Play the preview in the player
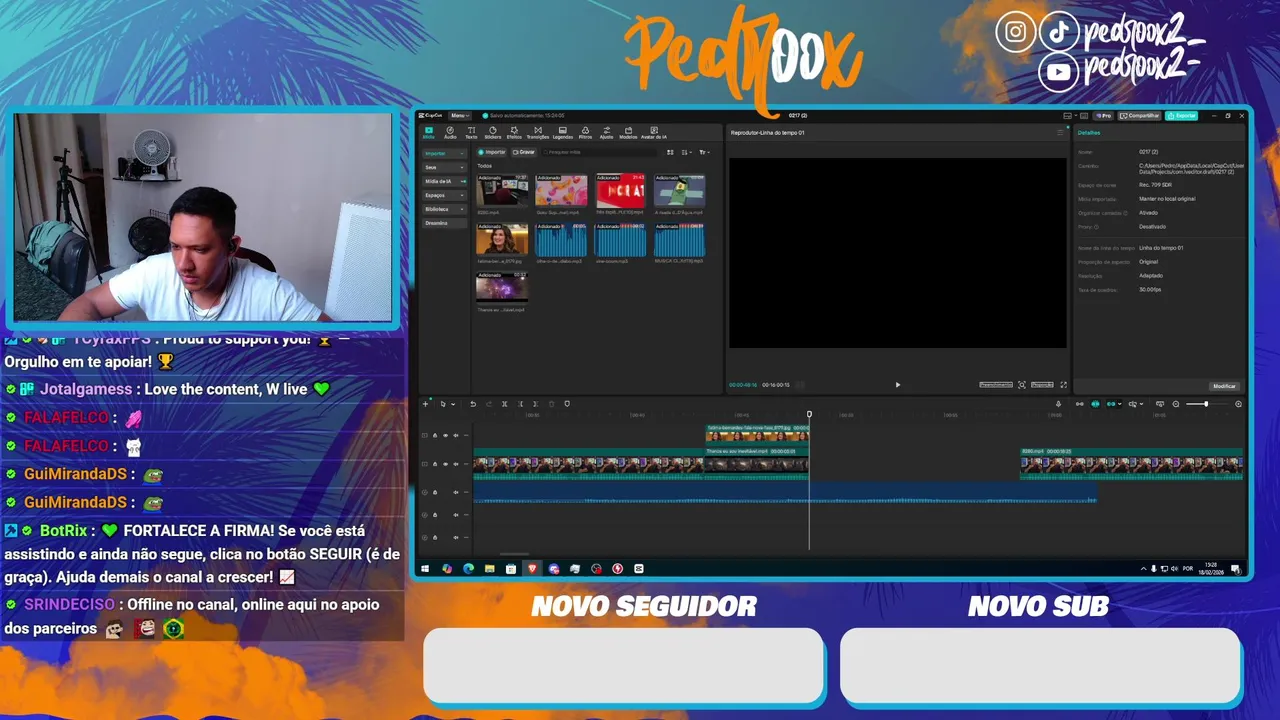Image resolution: width=1280 pixels, height=720 pixels. point(897,385)
